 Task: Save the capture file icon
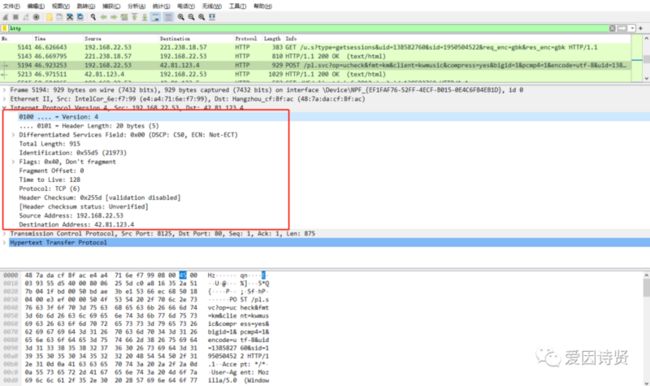pos(59,17)
